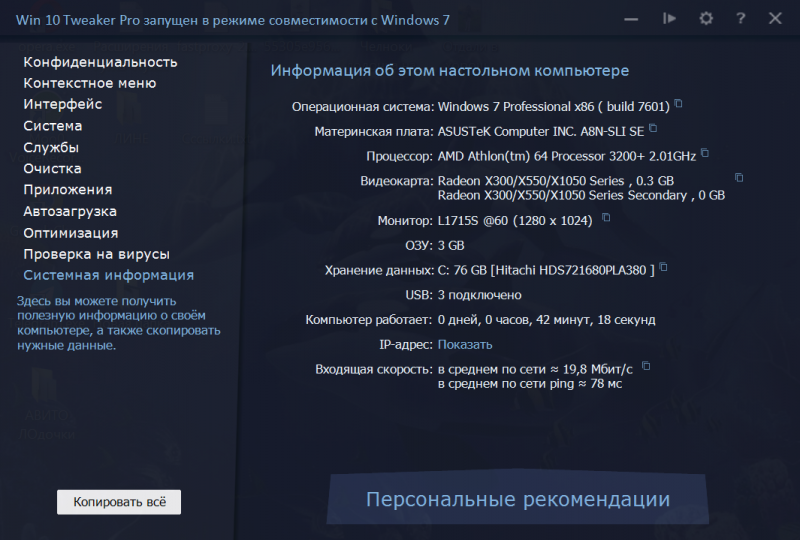Image resolution: width=800 pixels, height=540 pixels.
Task: Open Персональные рекомендации banner
Action: [517, 499]
